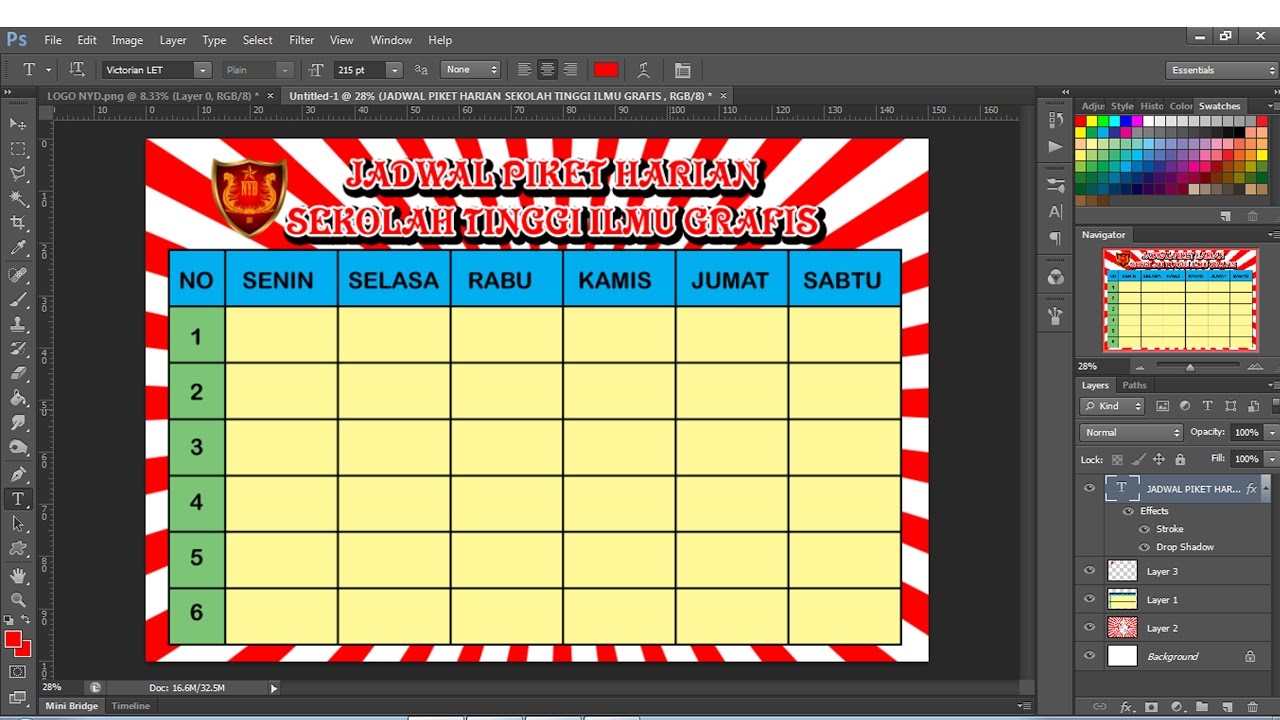1280x720 pixels.
Task: Open the Fill percentage dropdown arrow
Action: [x=1271, y=459]
